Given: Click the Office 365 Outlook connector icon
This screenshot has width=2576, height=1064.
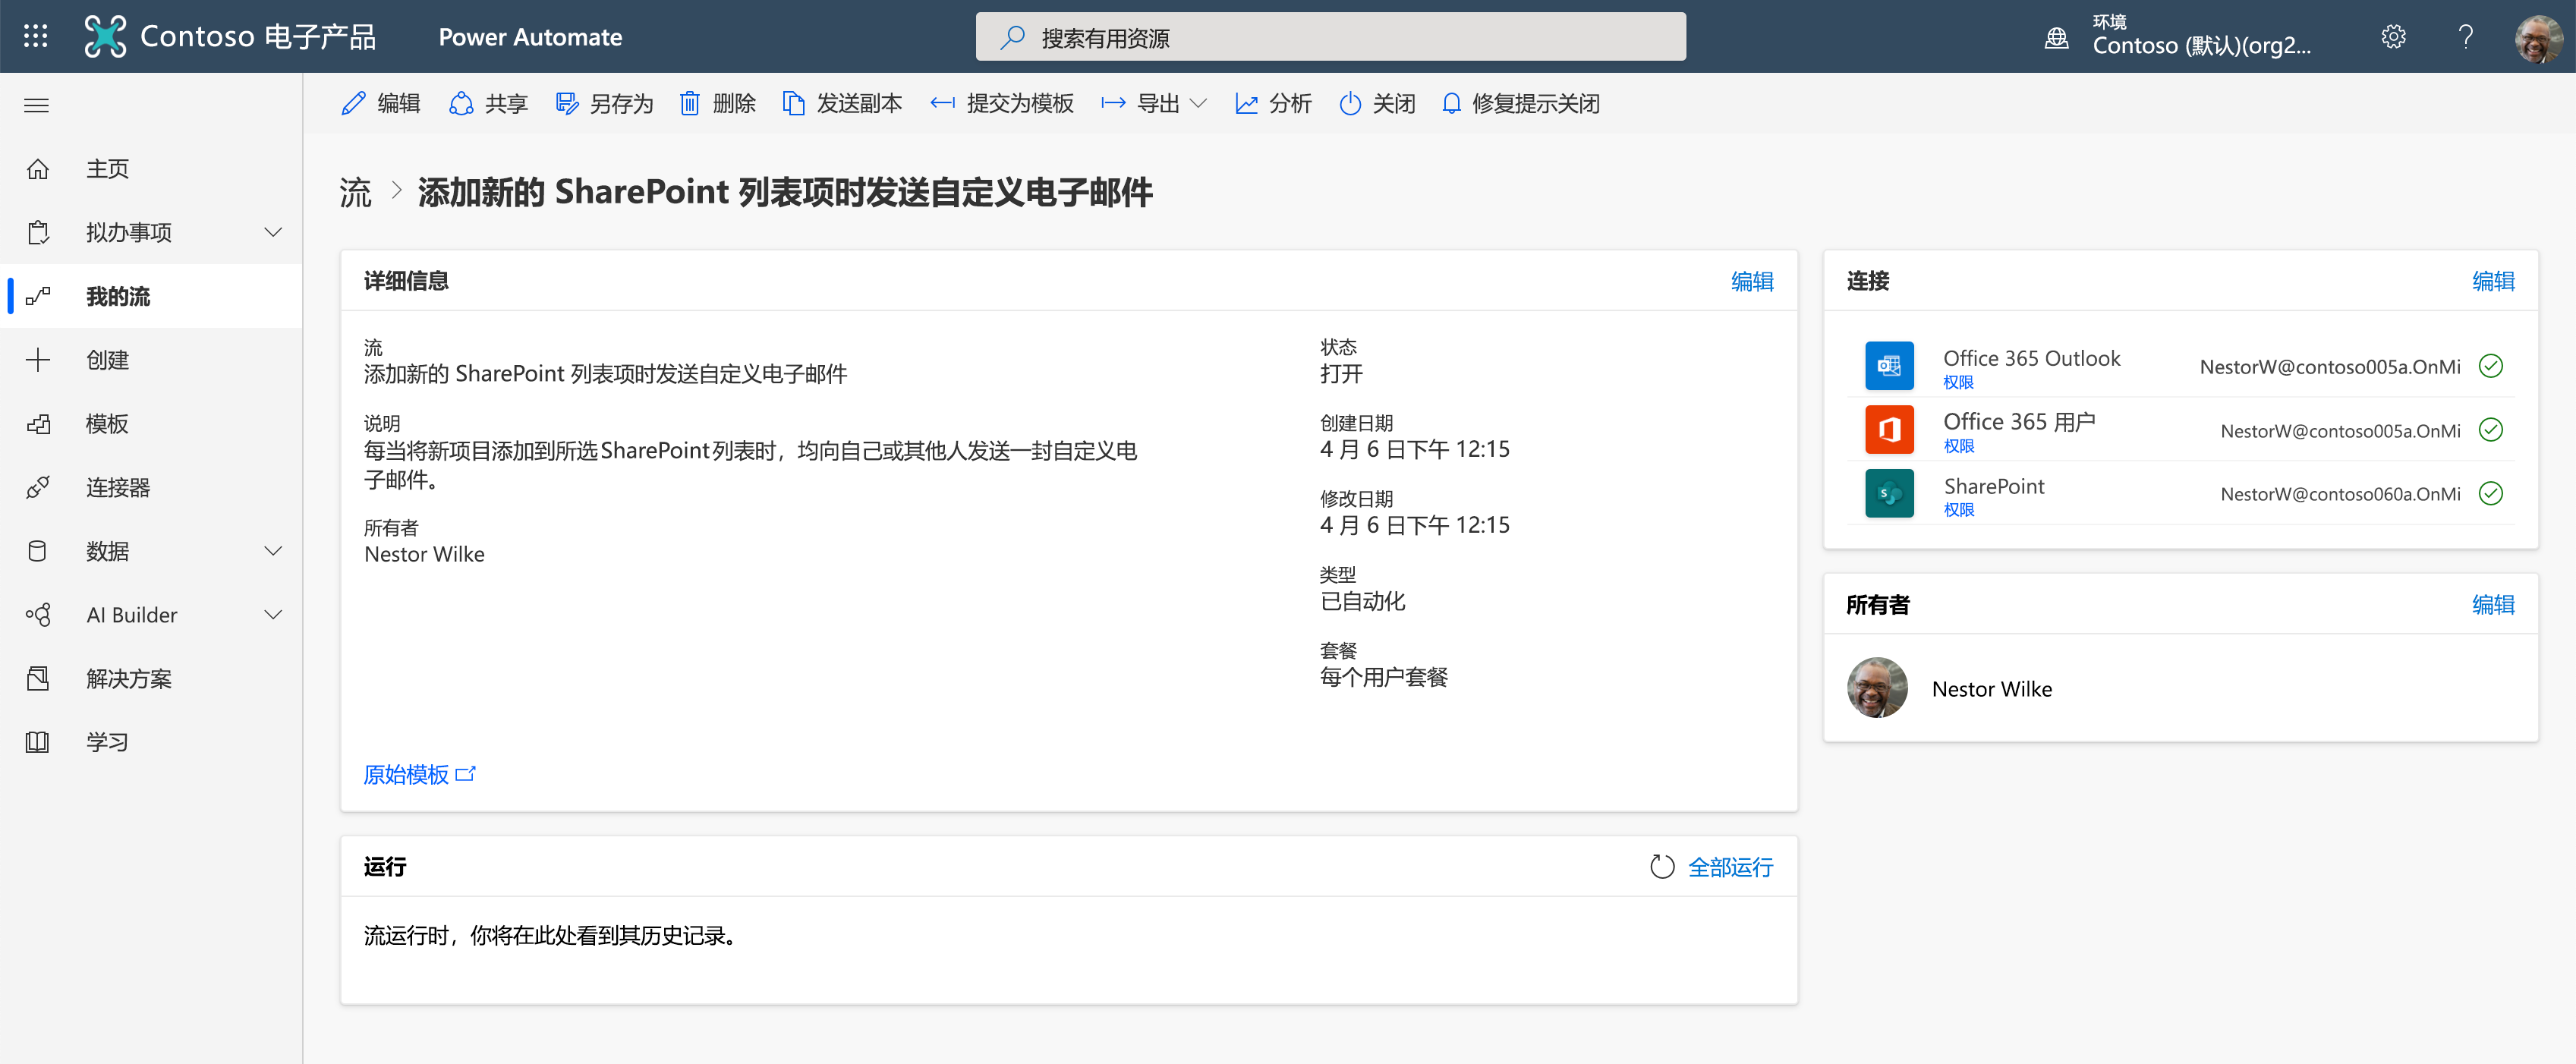Looking at the screenshot, I should [x=1889, y=366].
